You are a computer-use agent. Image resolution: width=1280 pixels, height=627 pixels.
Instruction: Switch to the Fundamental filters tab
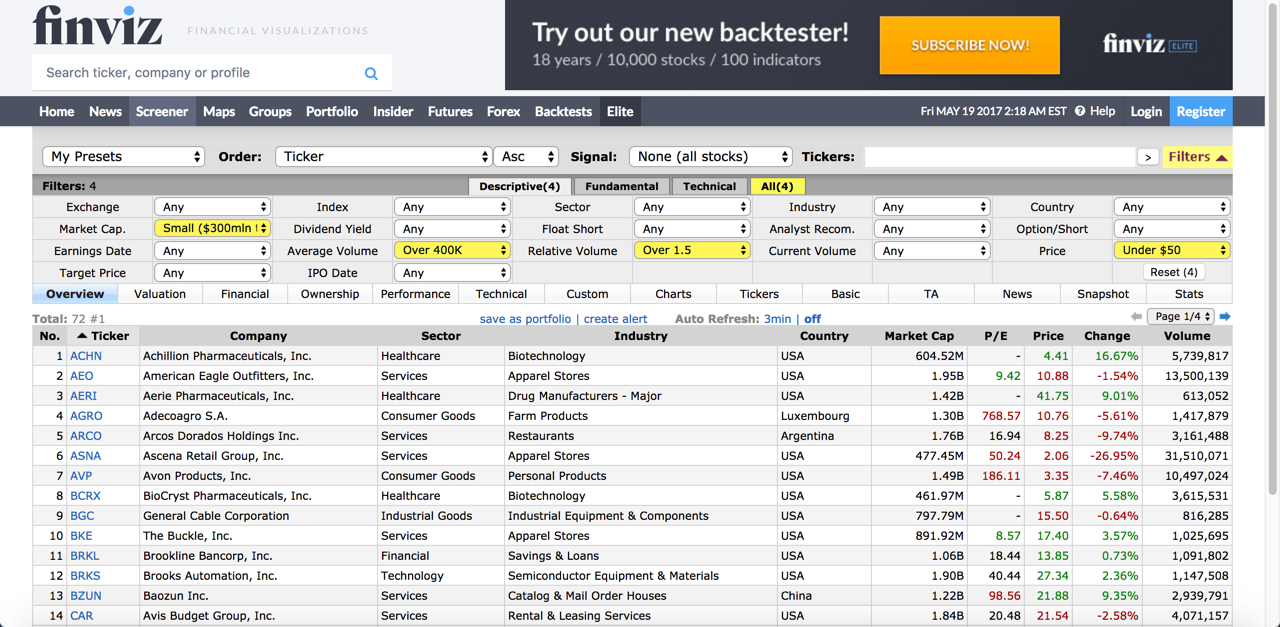click(621, 186)
